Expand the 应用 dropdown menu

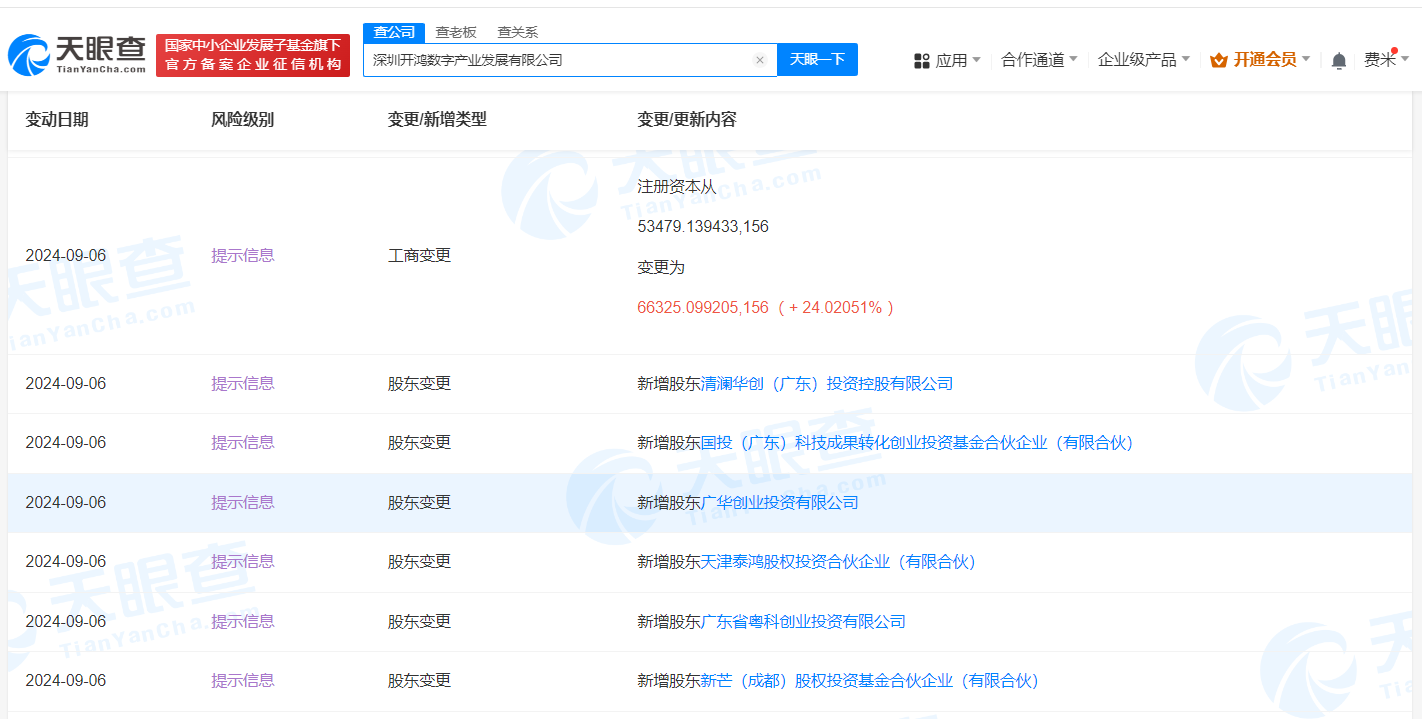957,60
